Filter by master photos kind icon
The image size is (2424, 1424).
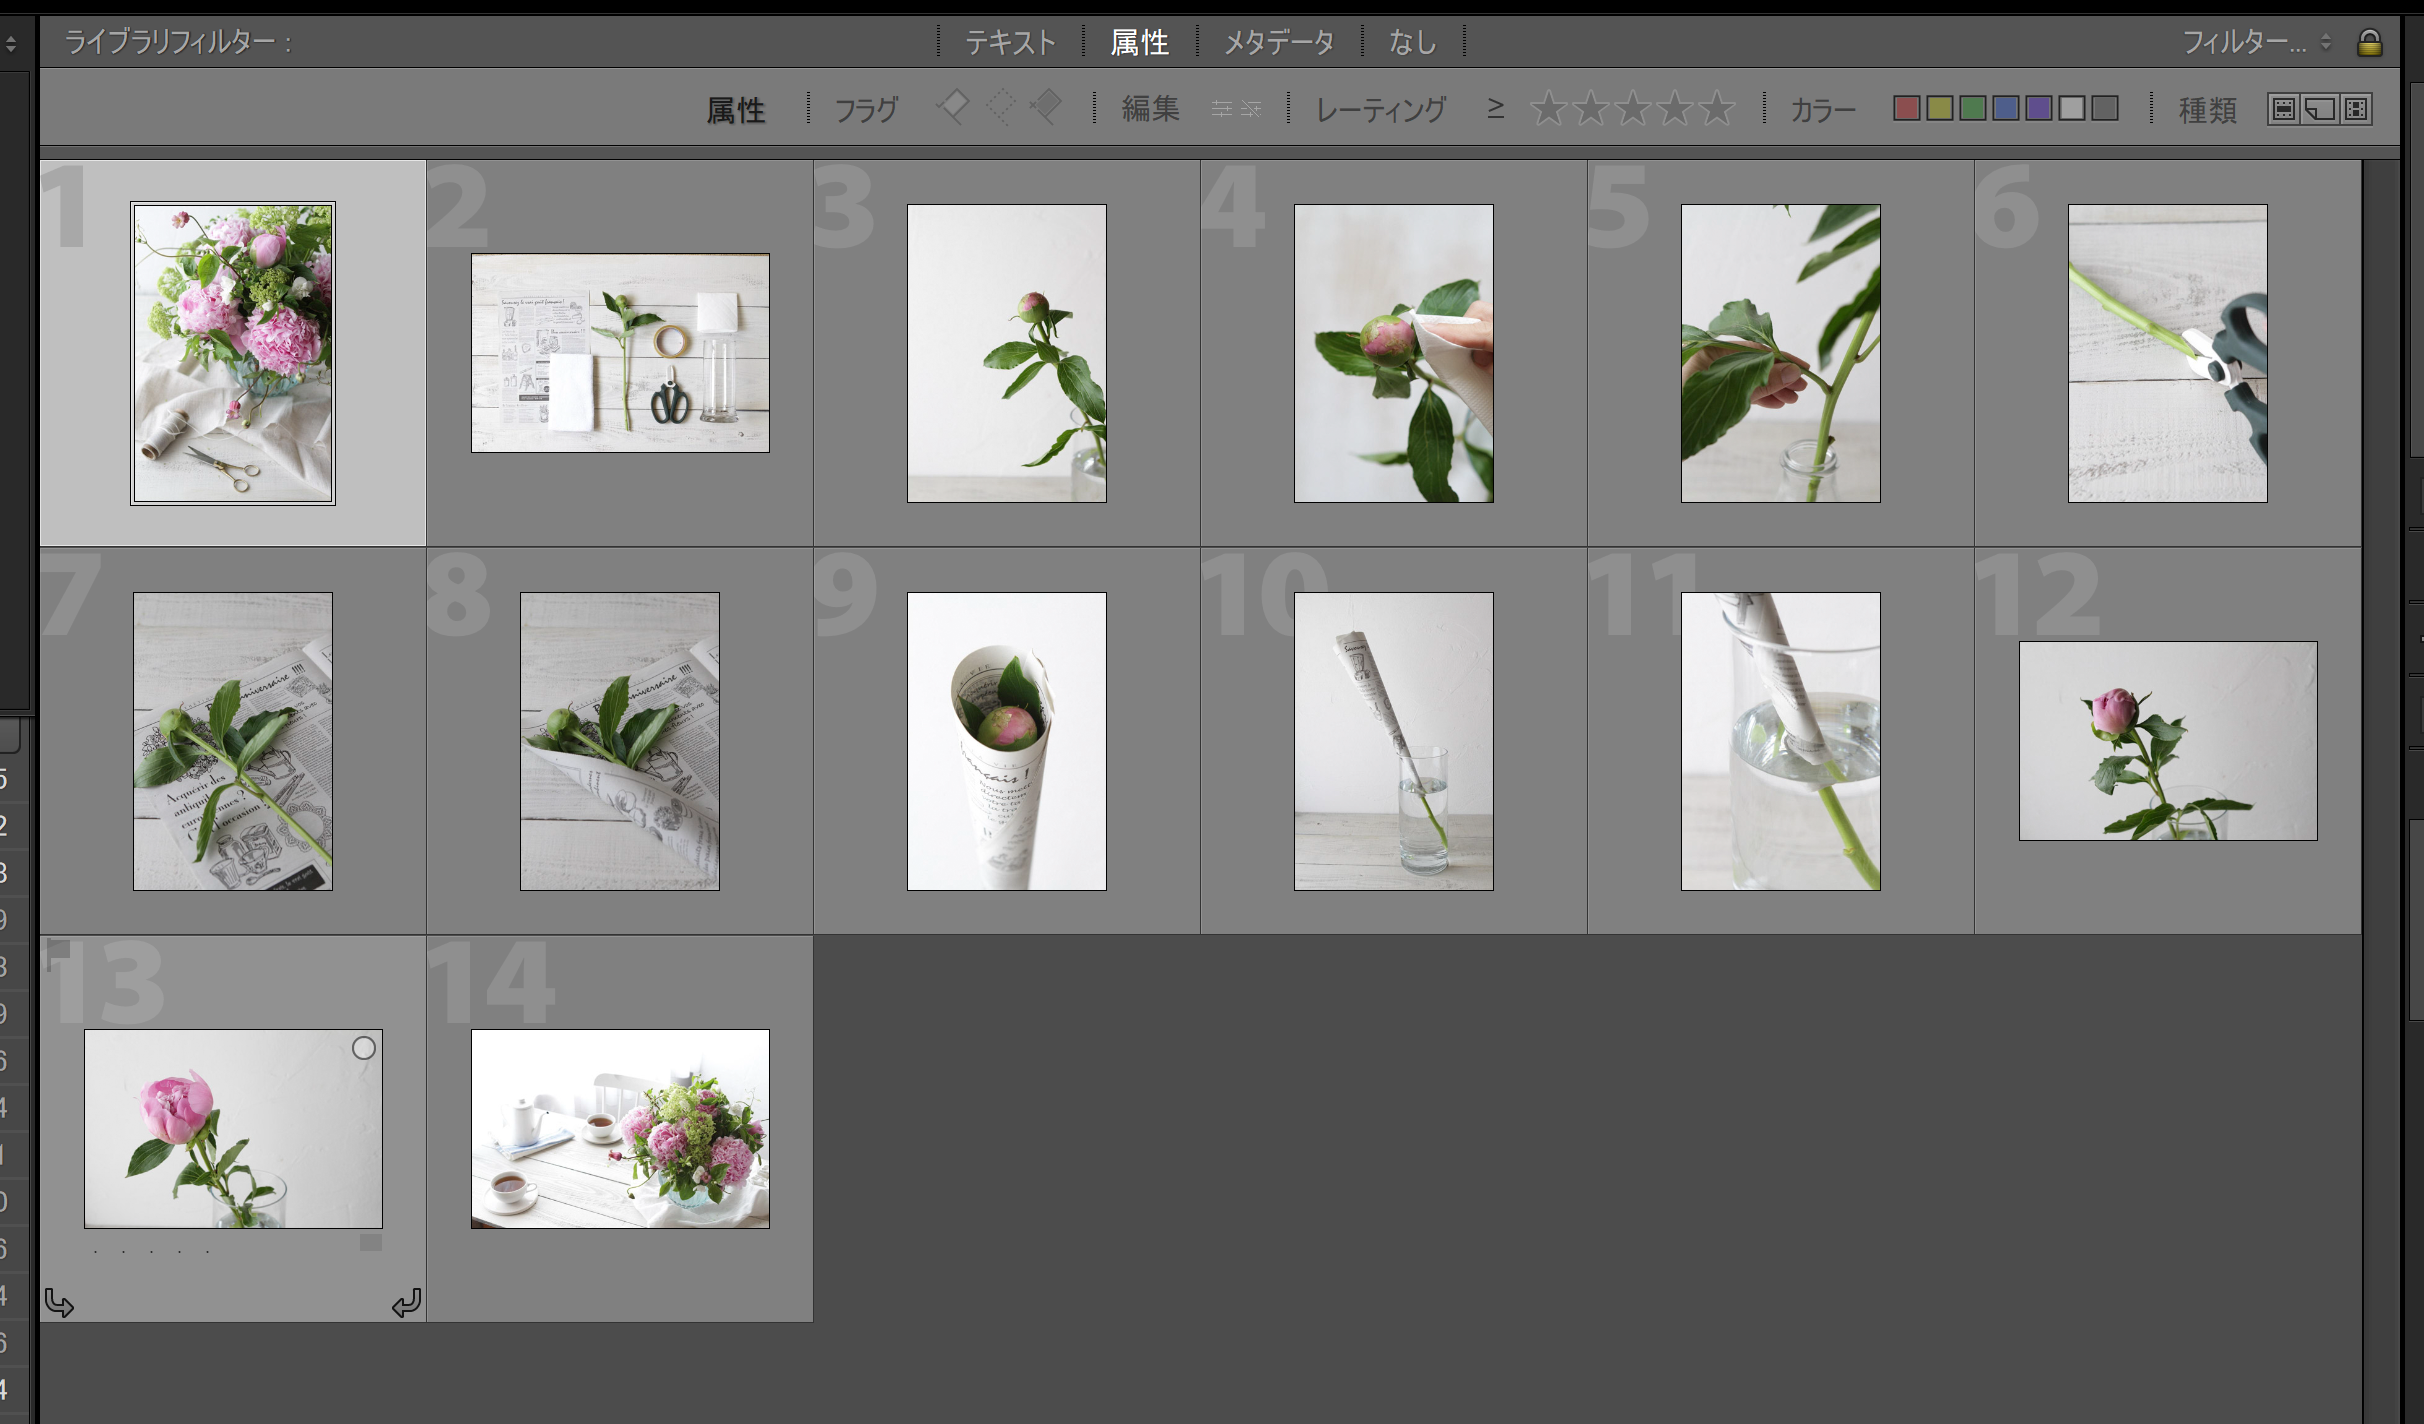tap(2283, 109)
